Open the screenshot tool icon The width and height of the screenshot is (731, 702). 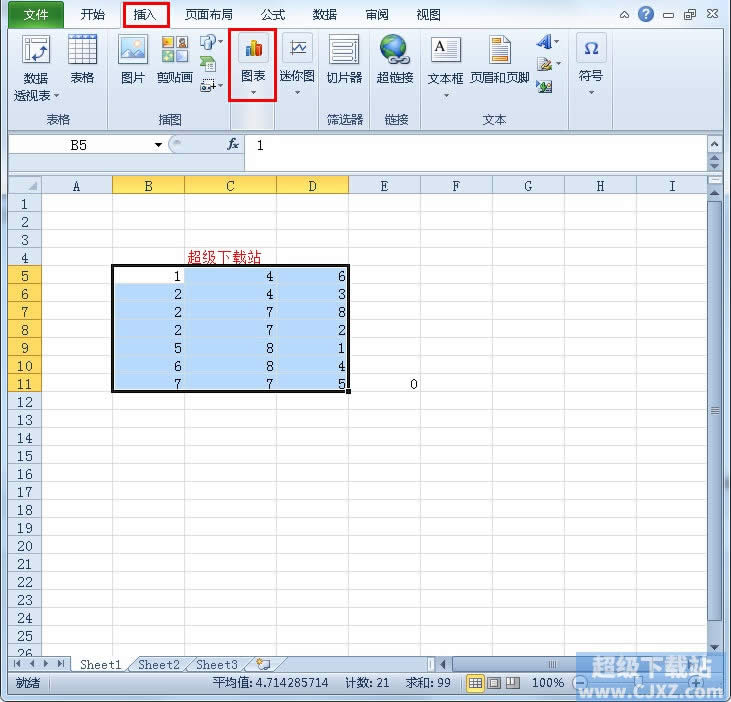click(x=207, y=85)
